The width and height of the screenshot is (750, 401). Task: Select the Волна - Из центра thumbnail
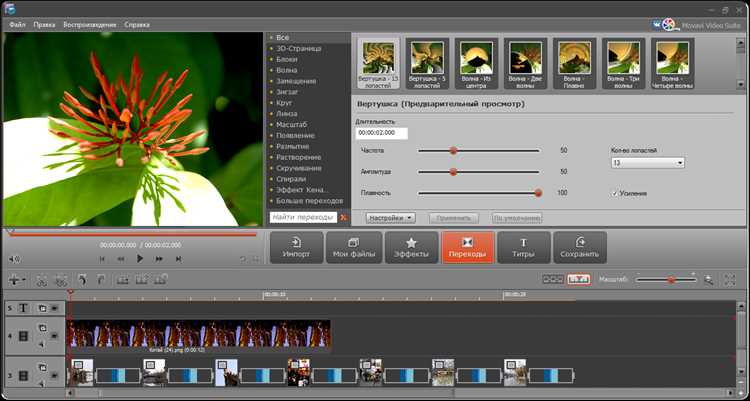click(476, 64)
